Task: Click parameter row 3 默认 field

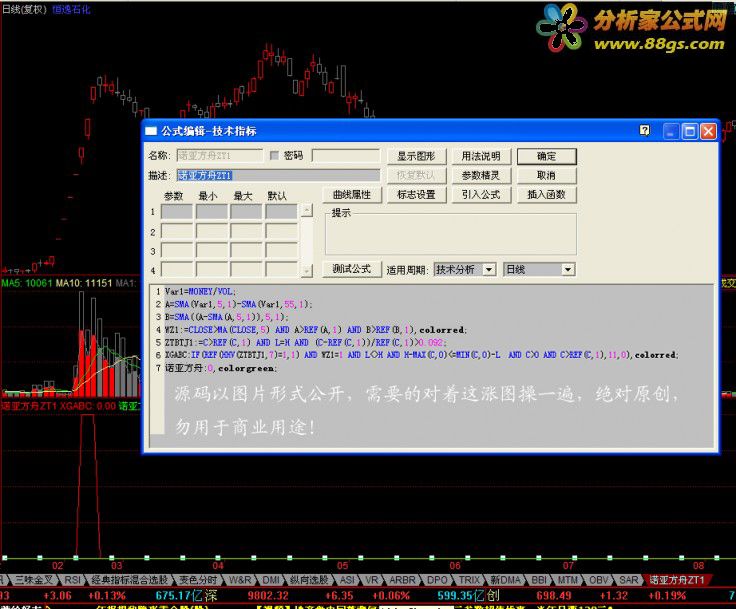Action: click(281, 250)
